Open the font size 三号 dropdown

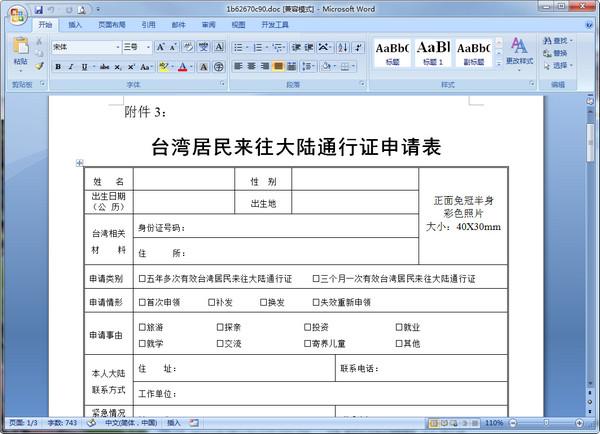tap(148, 47)
